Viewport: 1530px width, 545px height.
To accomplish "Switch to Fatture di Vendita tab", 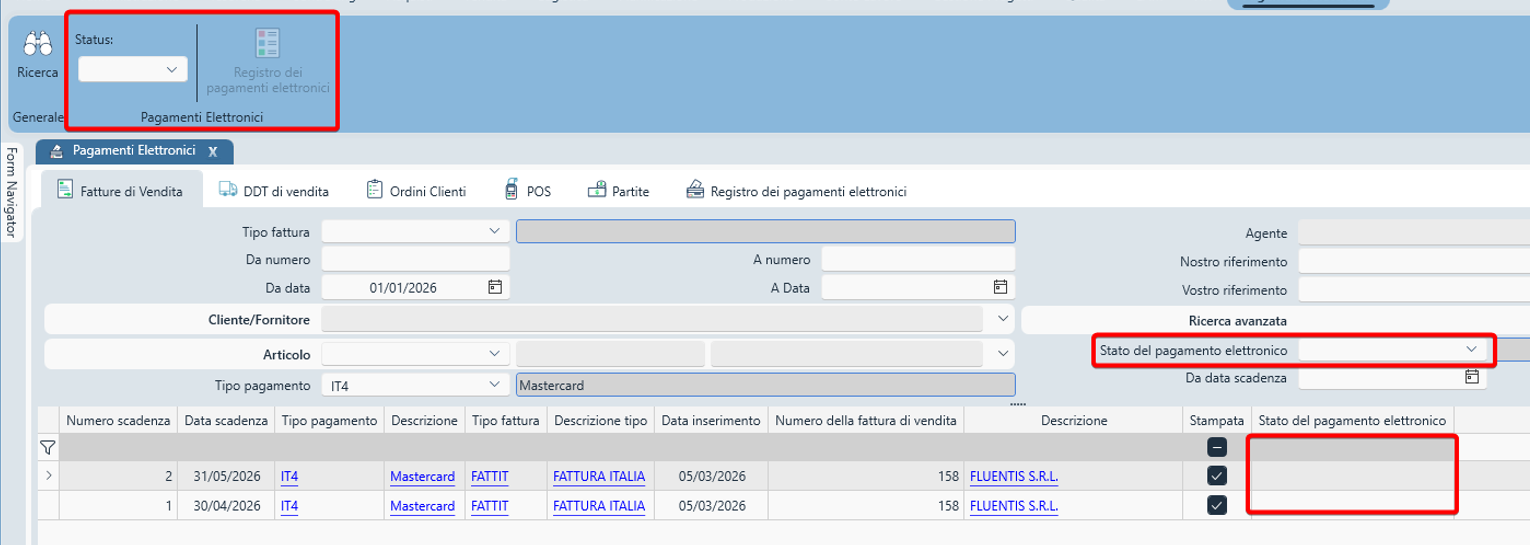I will click(x=120, y=190).
